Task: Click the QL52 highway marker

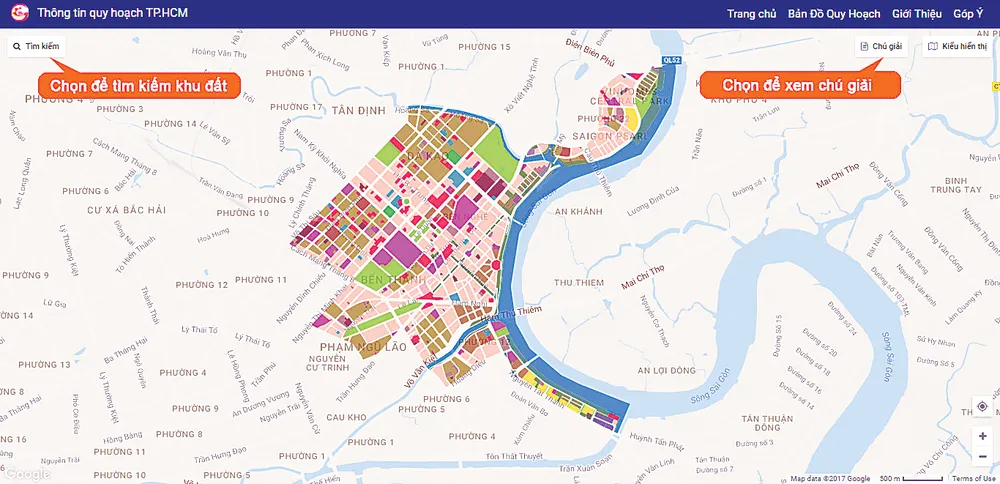Action: tap(672, 61)
